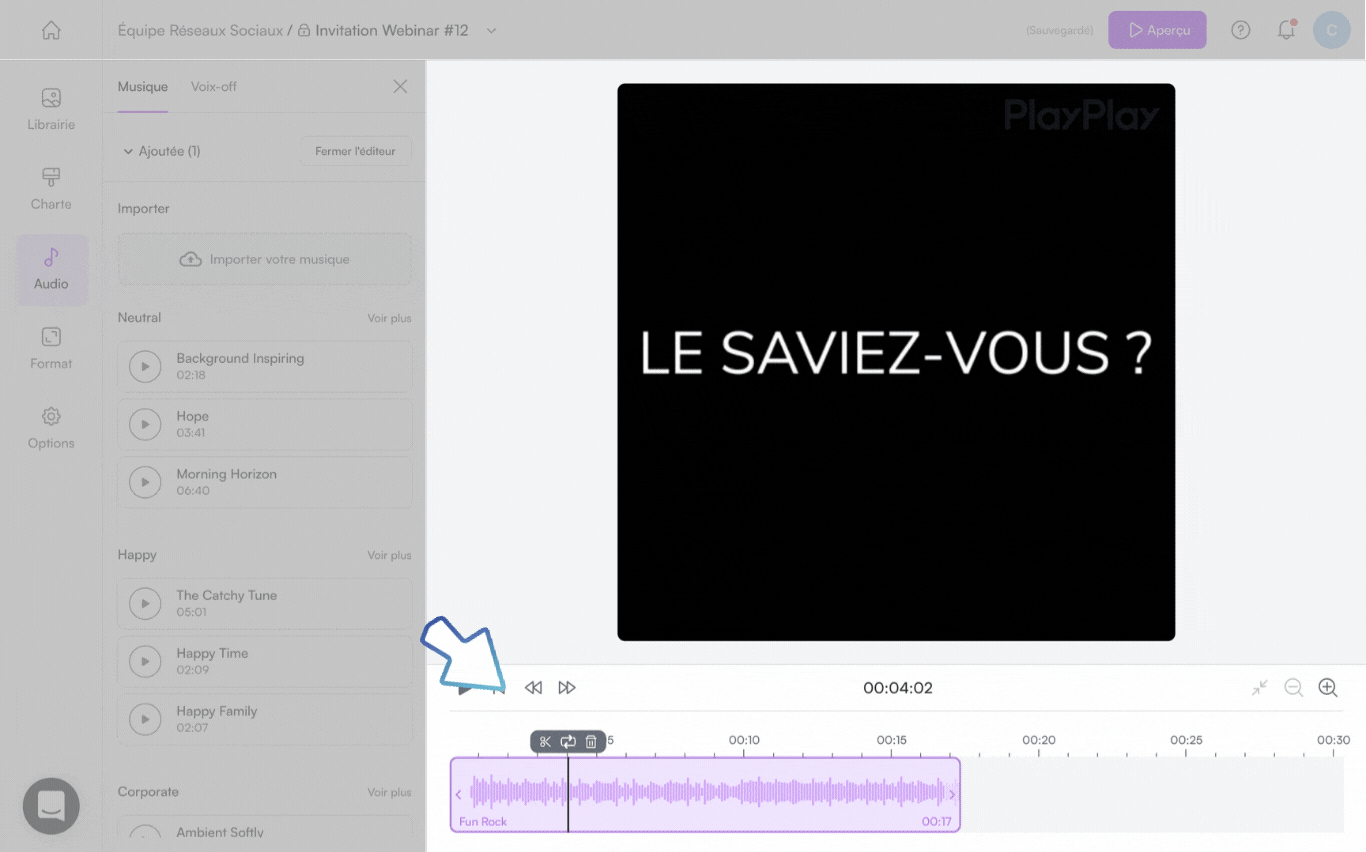Click Importer votre musique upload area
Image resolution: width=1366 pixels, height=852 pixels.
point(265,259)
